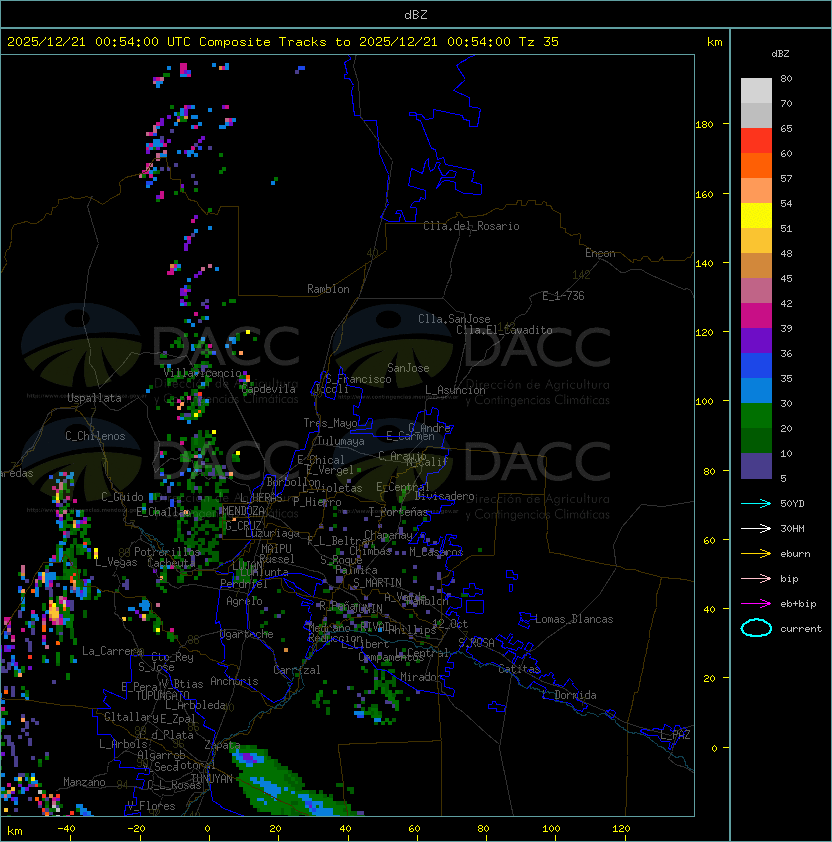The height and width of the screenshot is (842, 832).
Task: Select the red swatch below 65 dBZ
Action: coord(756,141)
